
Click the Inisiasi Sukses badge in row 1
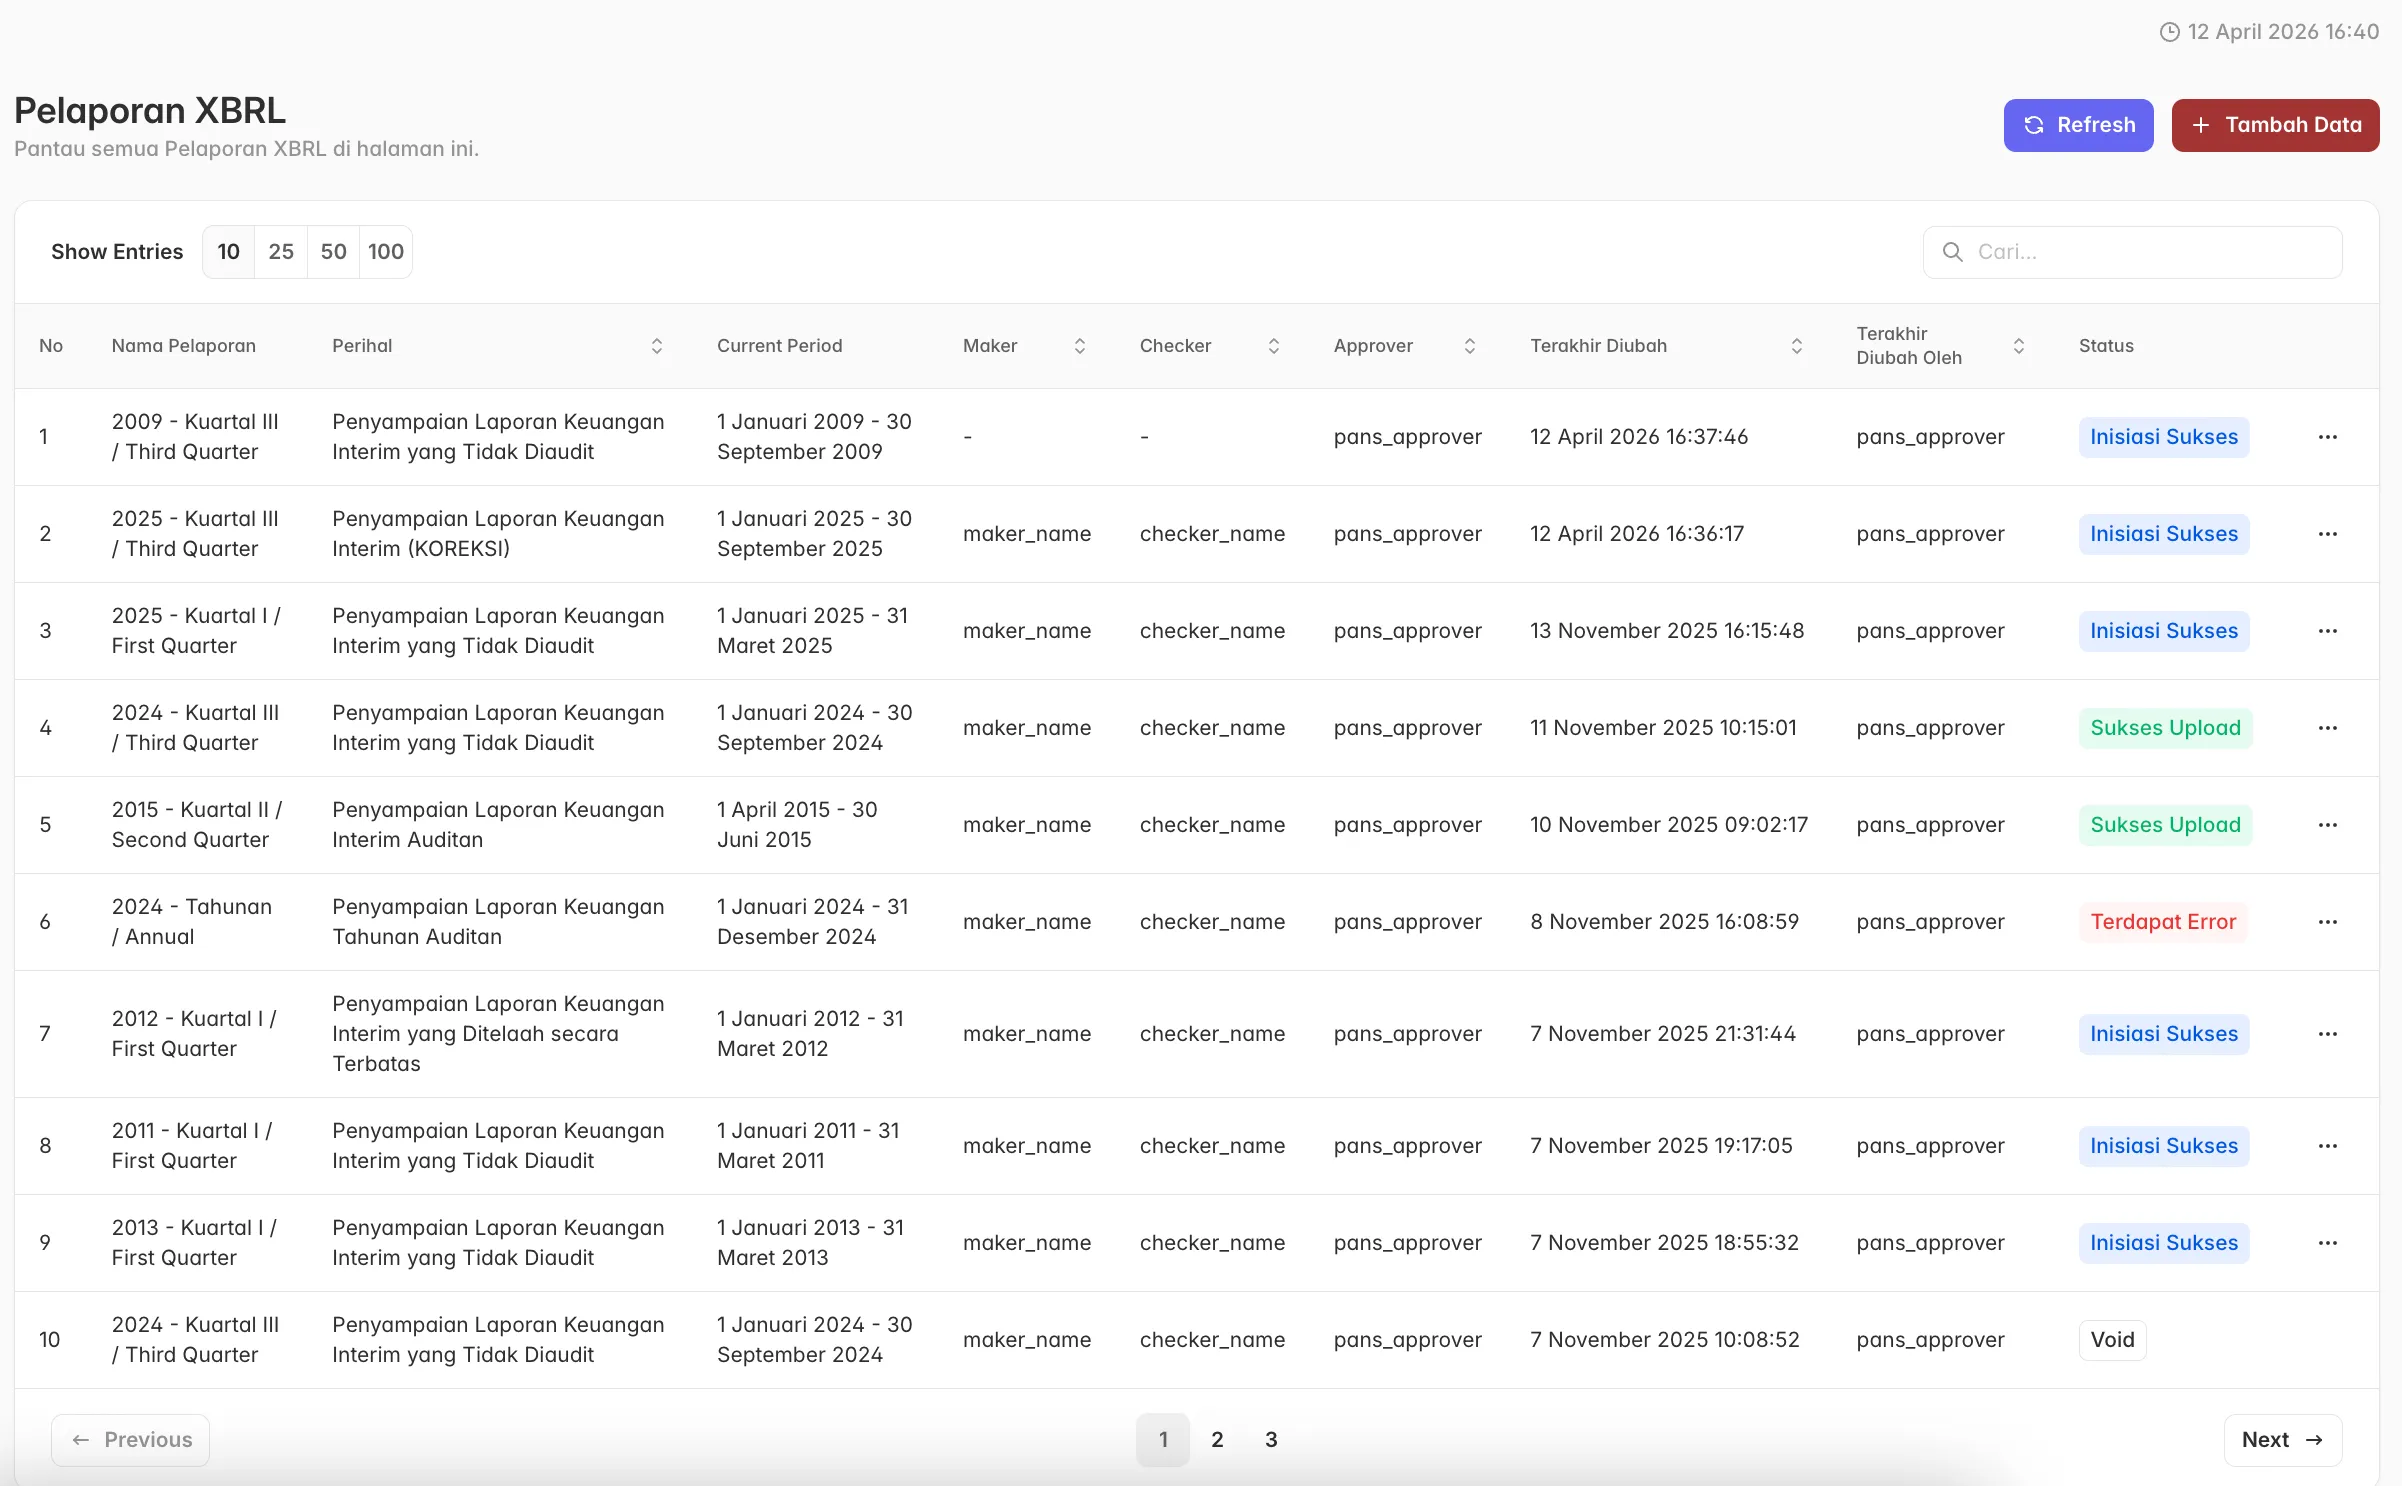(2164, 437)
